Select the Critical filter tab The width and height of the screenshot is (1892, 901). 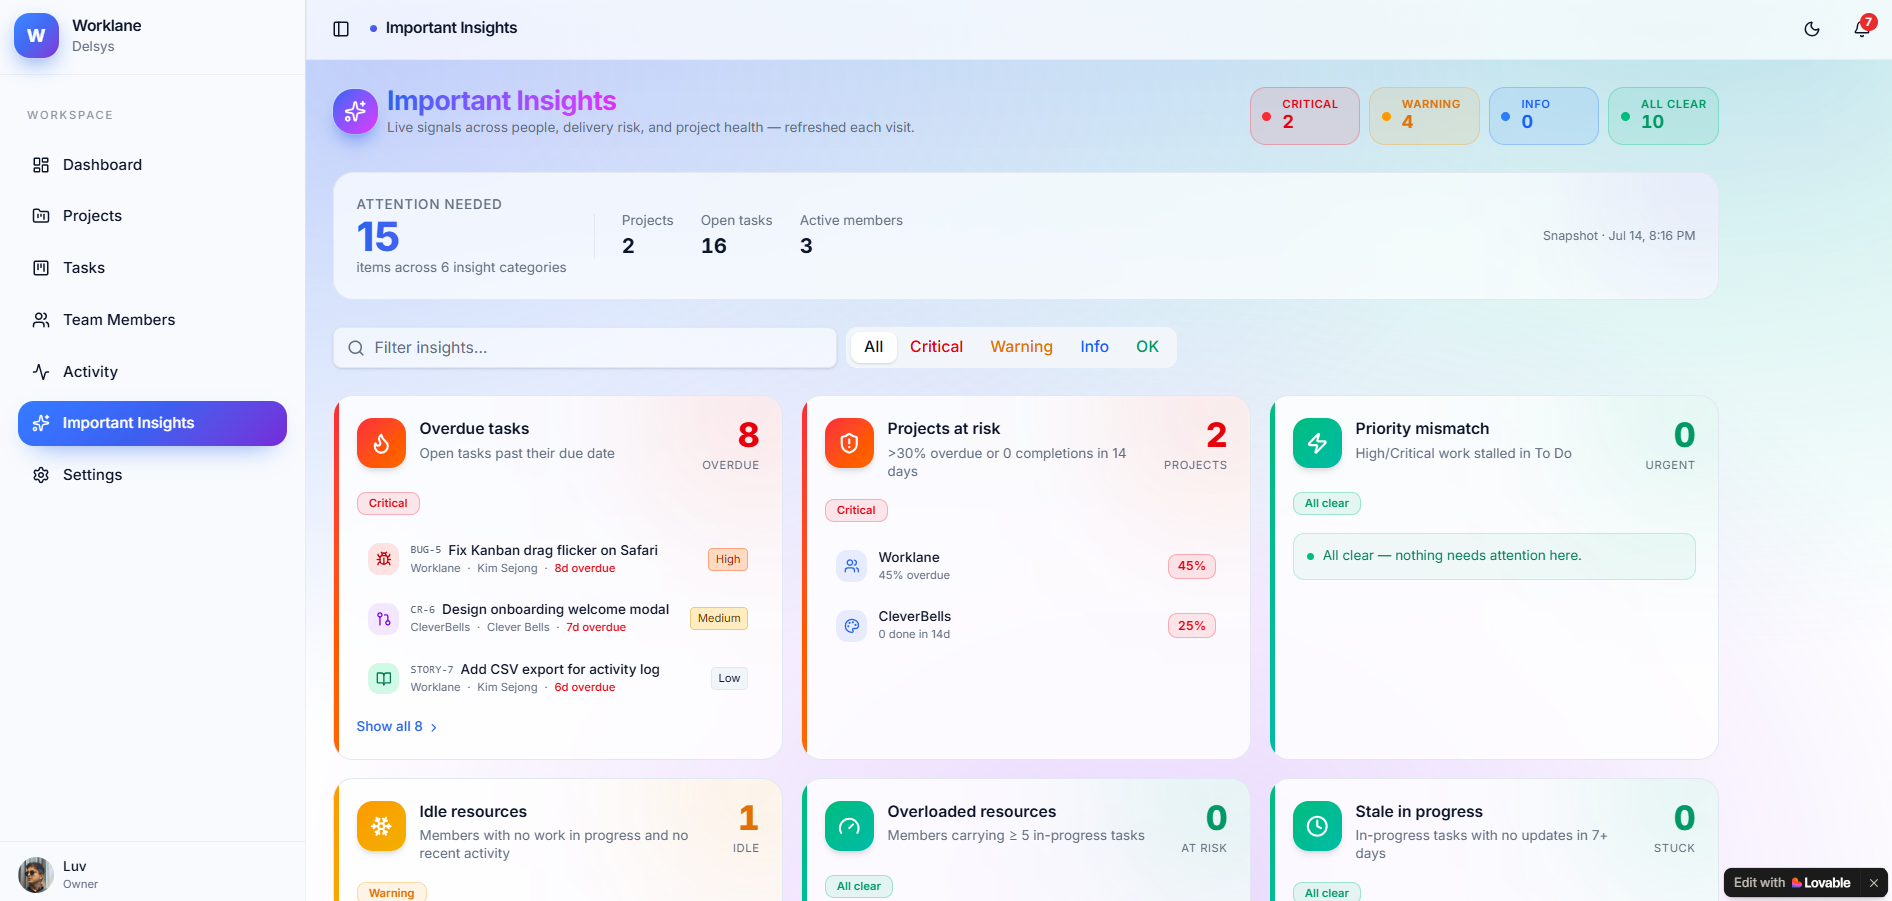point(936,347)
